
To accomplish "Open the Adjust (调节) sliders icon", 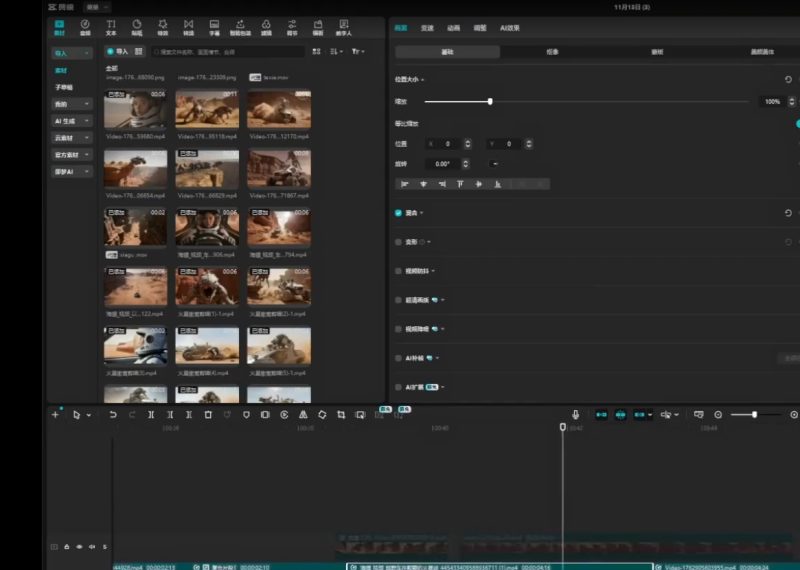I will 292,28.
